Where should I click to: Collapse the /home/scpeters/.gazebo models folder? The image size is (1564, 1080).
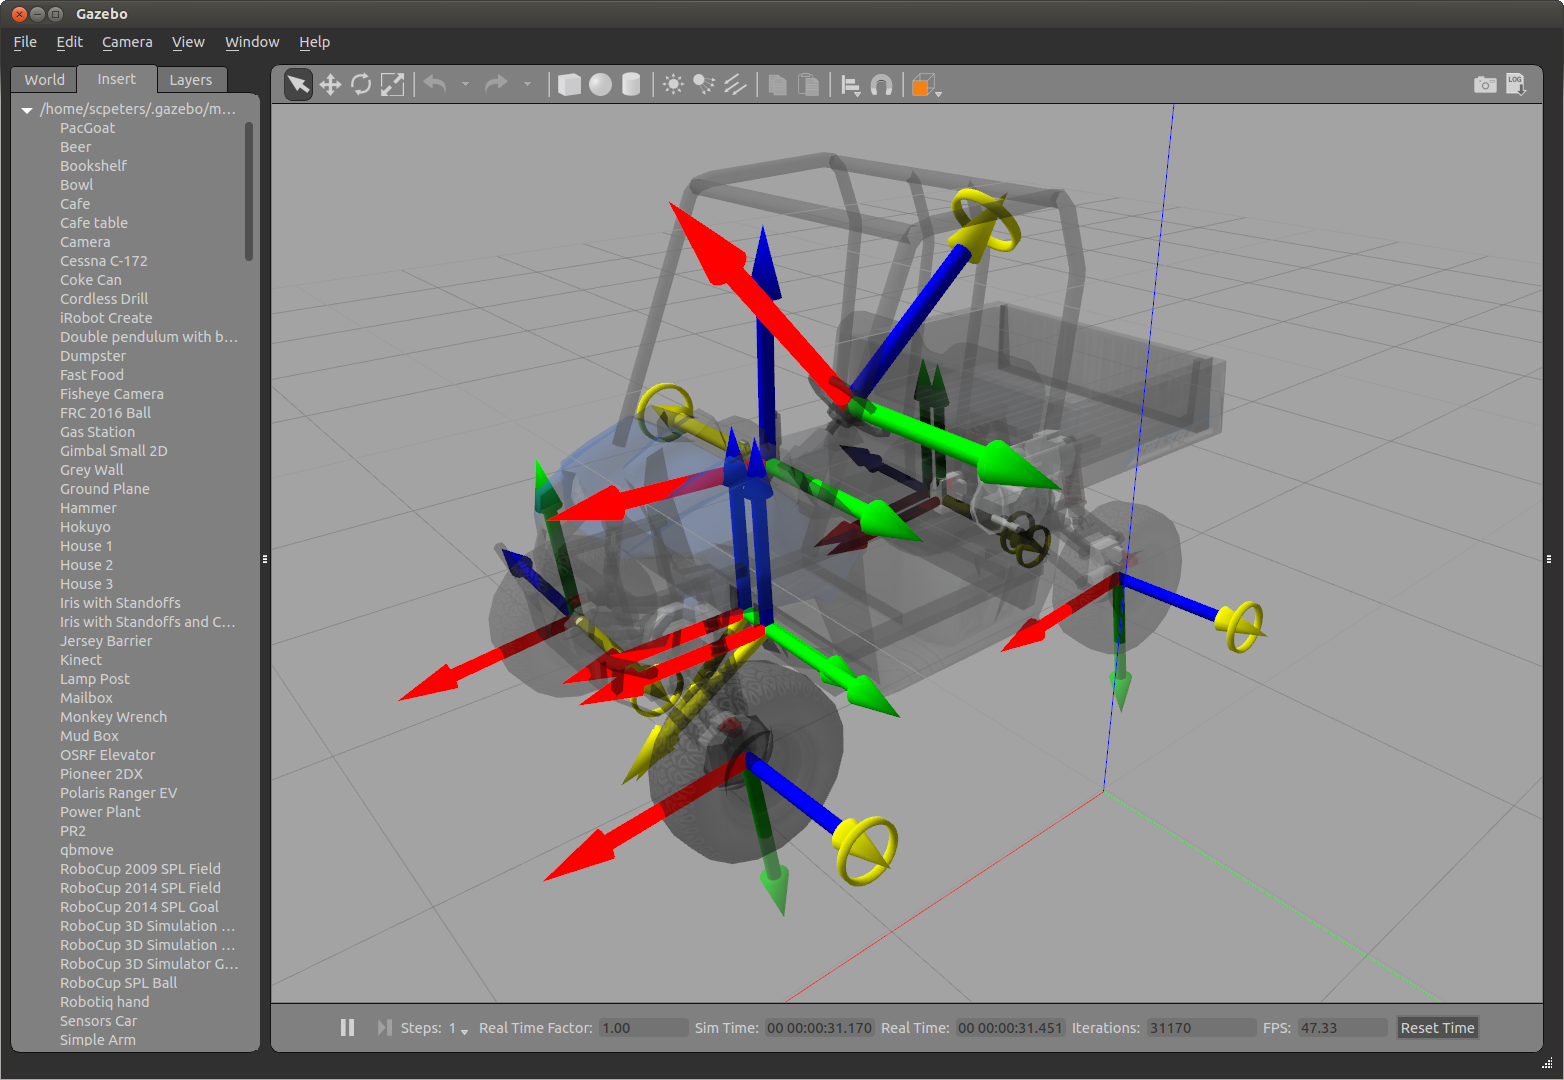(27, 110)
